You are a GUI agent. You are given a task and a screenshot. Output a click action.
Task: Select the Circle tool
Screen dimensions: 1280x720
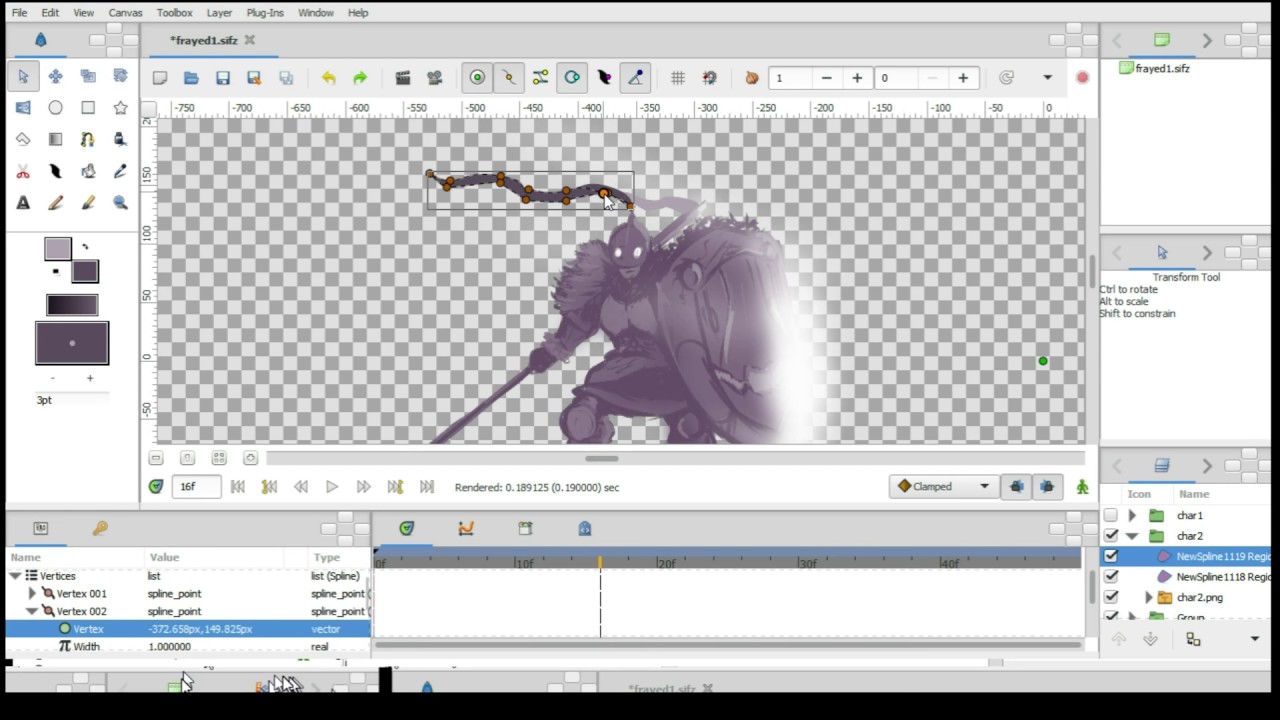click(x=56, y=108)
